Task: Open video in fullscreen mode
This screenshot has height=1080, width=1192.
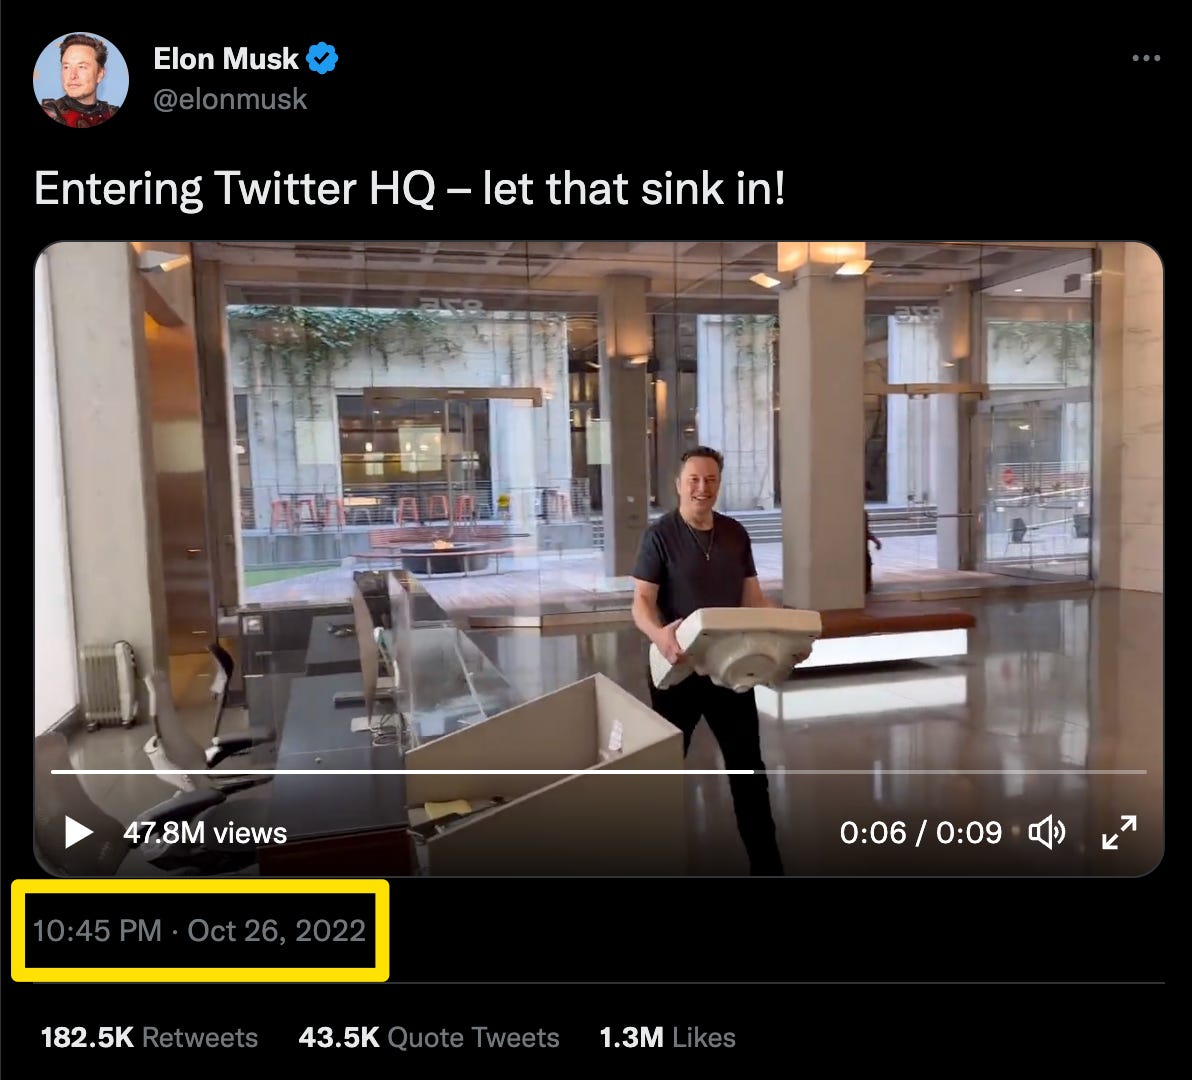Action: tap(1119, 832)
